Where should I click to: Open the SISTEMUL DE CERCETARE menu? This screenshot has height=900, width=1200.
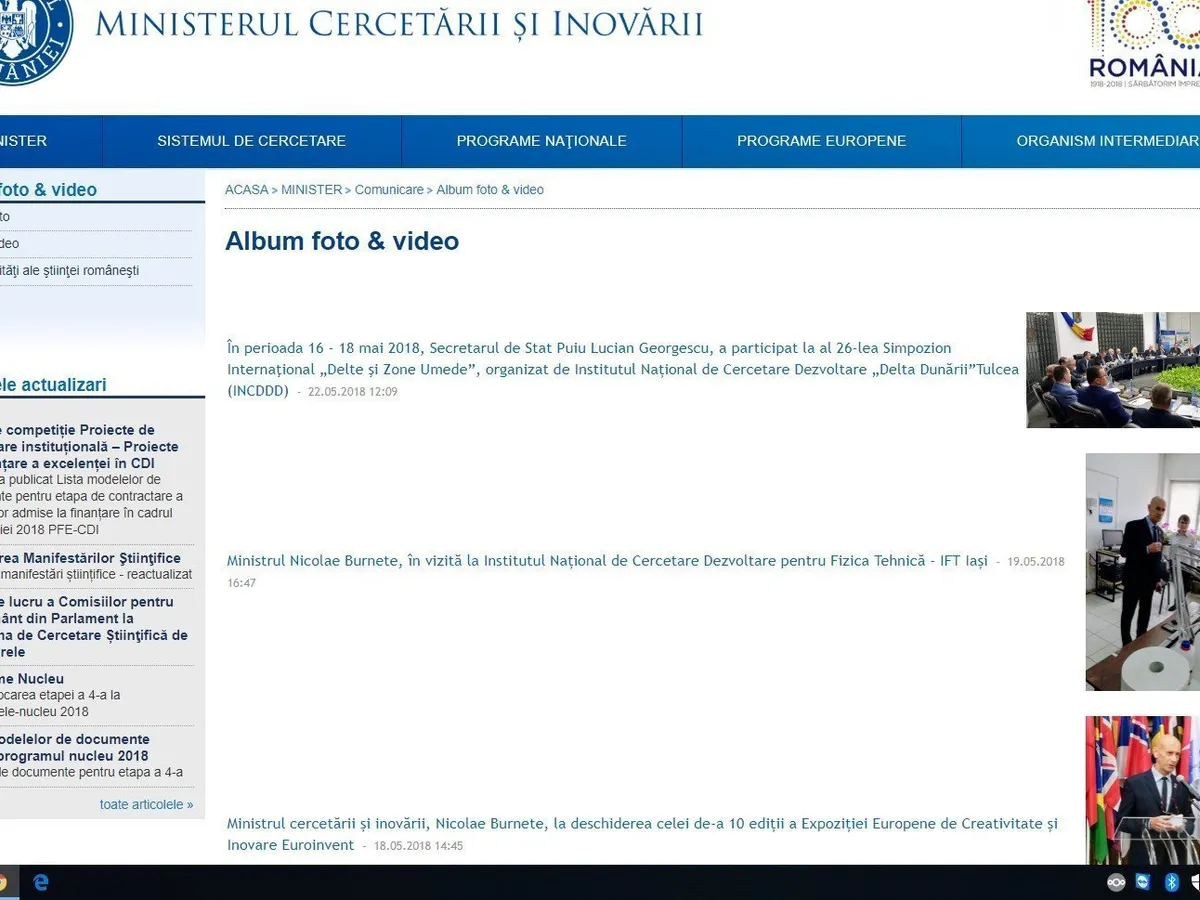[x=251, y=141]
